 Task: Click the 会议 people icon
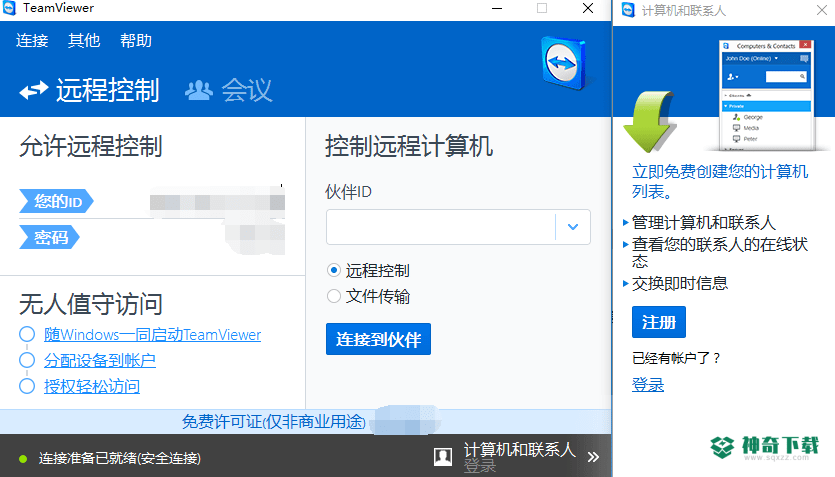(199, 91)
